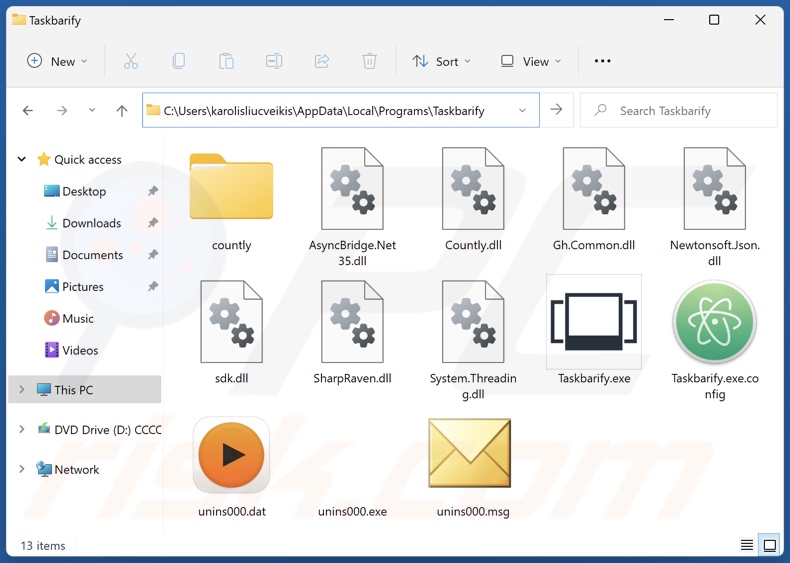The height and width of the screenshot is (563, 790).
Task: Select This PC in navigation pane
Action: coord(85,390)
